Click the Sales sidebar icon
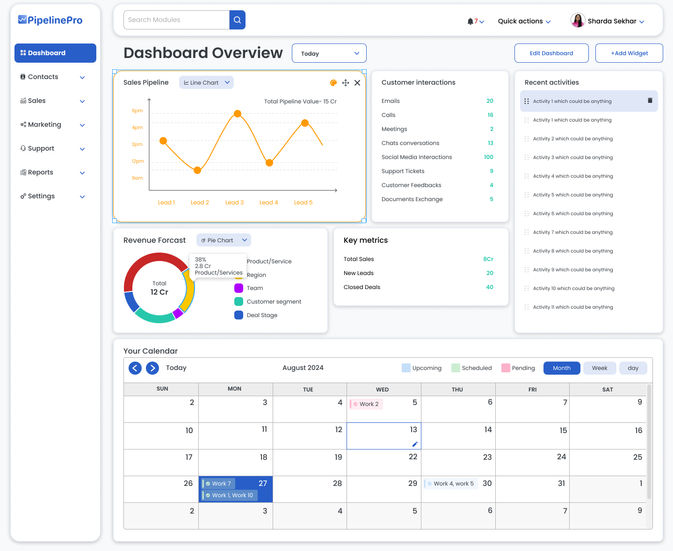This screenshot has width=673, height=551. click(x=23, y=100)
